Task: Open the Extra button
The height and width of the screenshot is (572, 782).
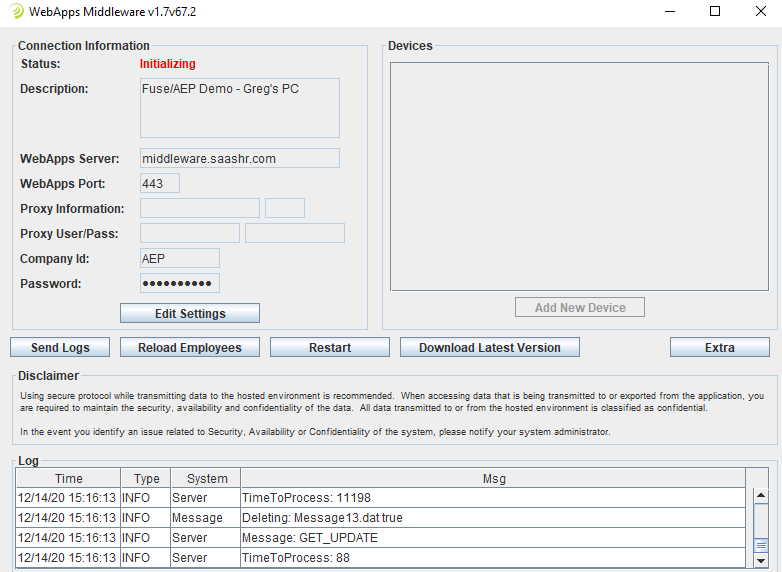Action: coord(719,348)
